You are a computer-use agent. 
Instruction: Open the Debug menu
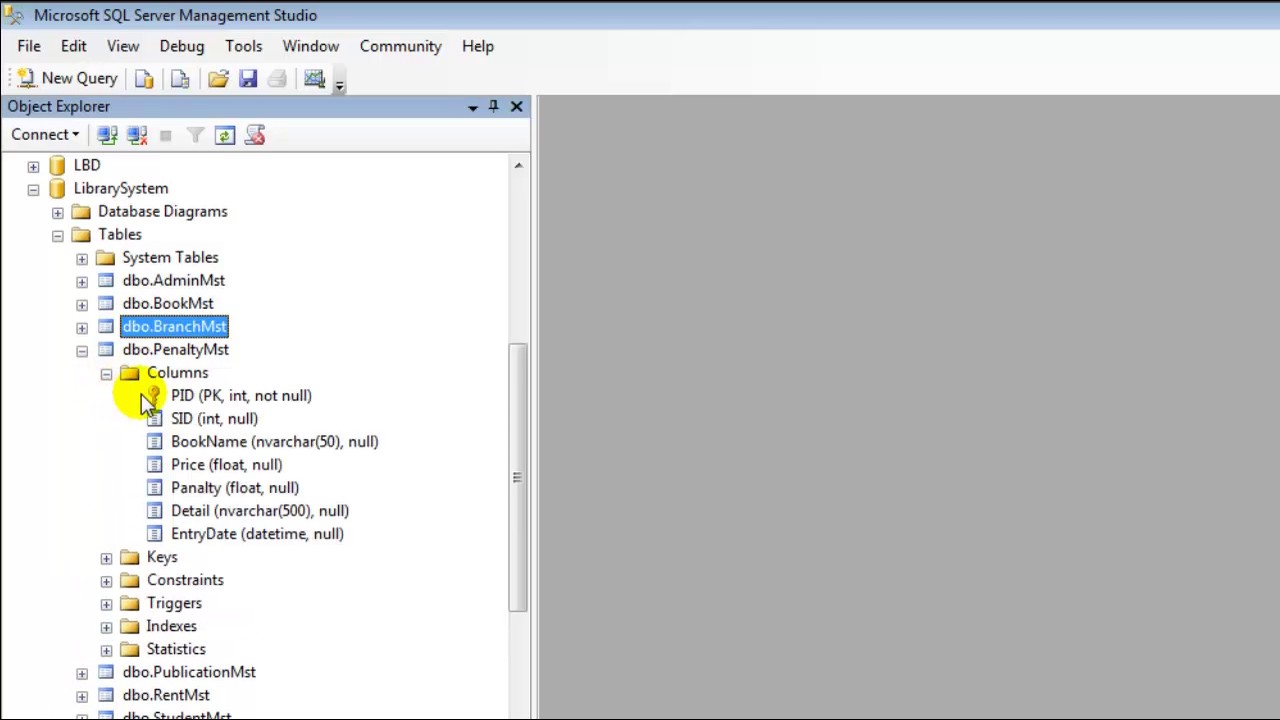[182, 46]
